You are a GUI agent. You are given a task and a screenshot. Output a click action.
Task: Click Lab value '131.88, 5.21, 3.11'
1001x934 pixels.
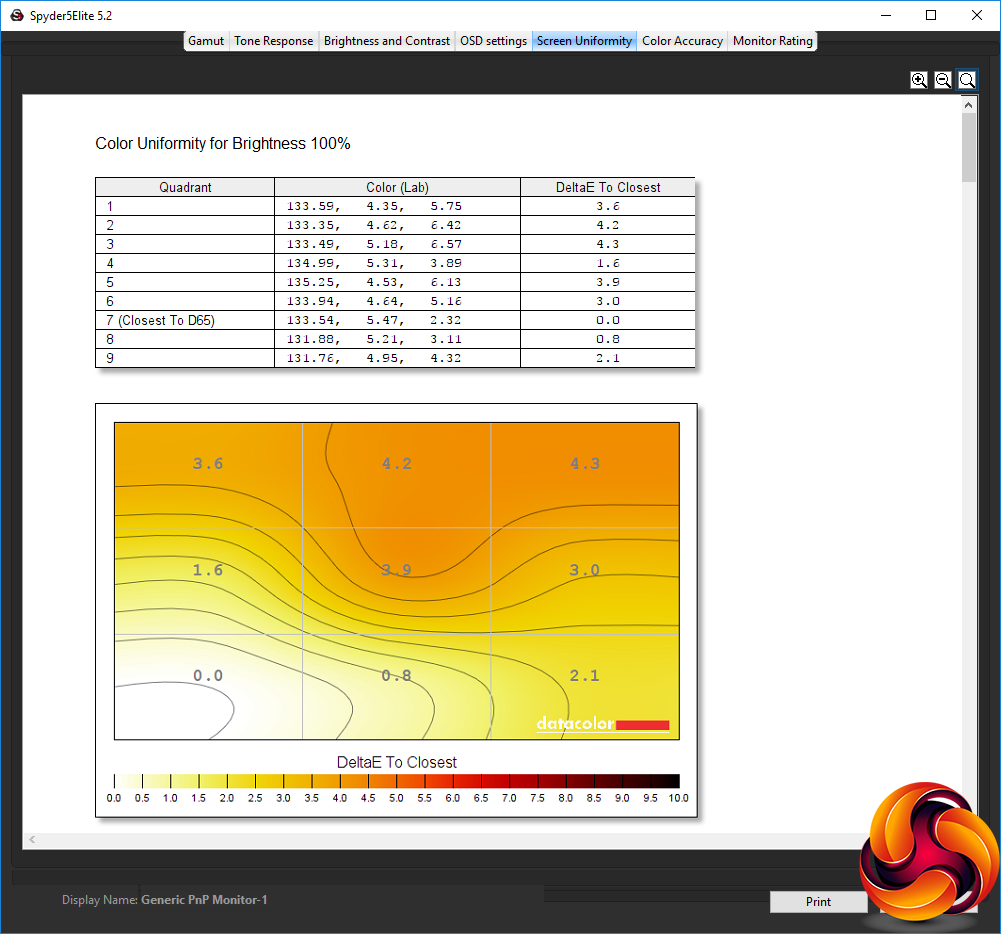point(374,339)
